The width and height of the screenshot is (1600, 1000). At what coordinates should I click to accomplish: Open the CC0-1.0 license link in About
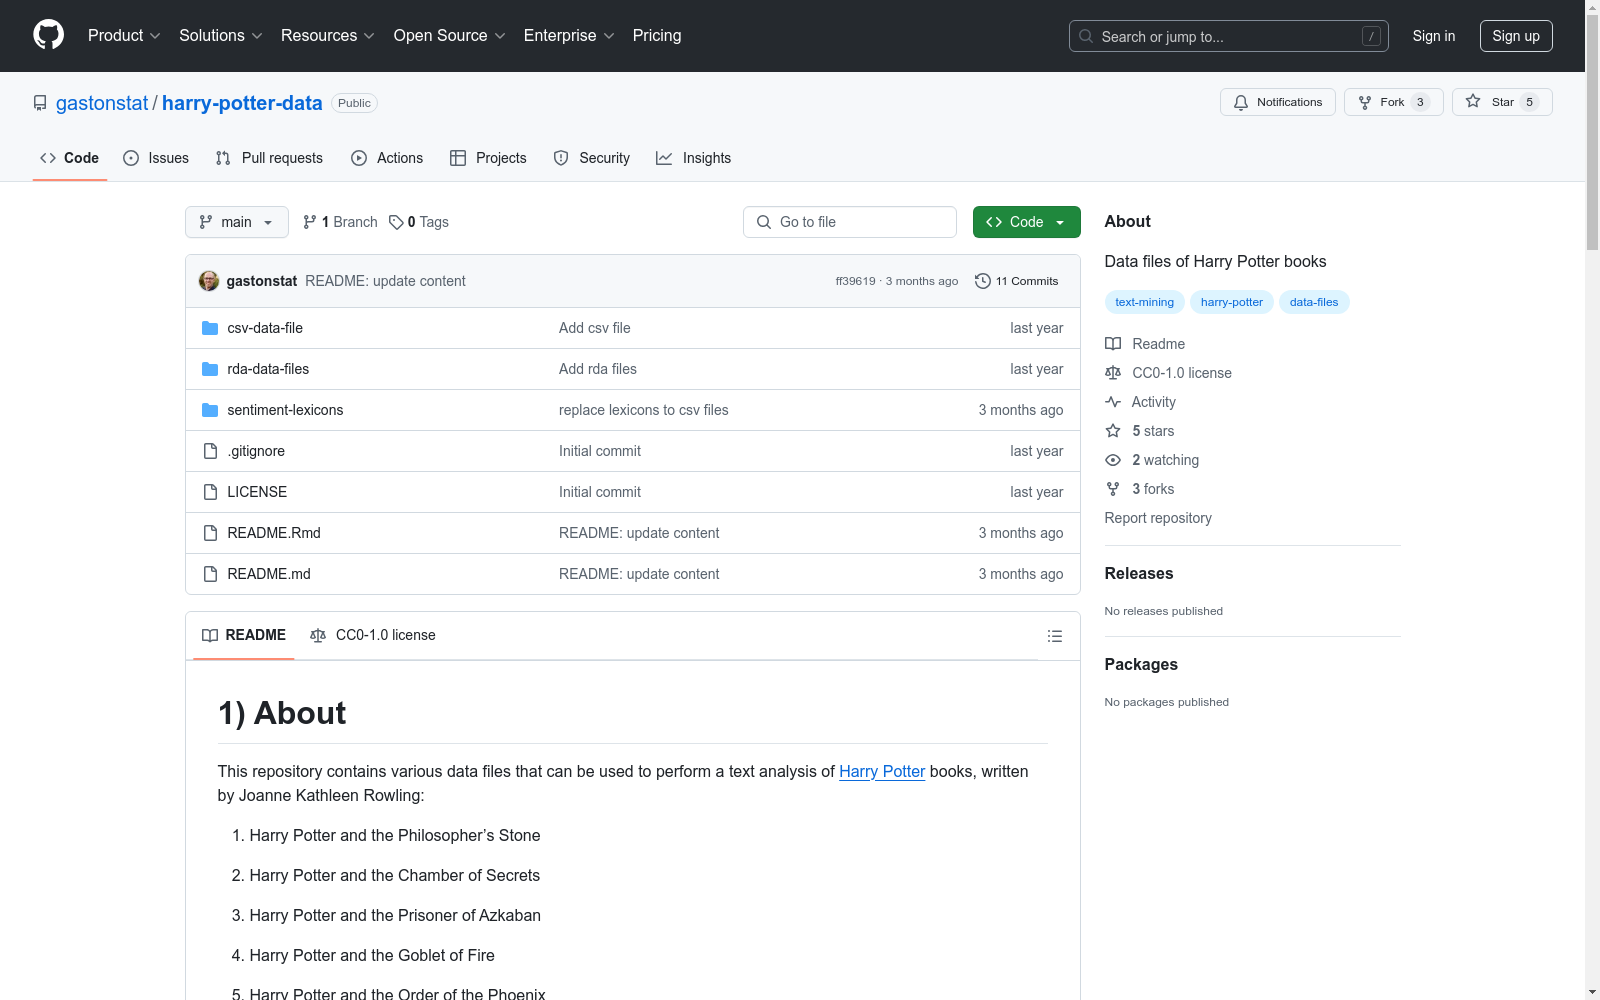pos(1168,373)
